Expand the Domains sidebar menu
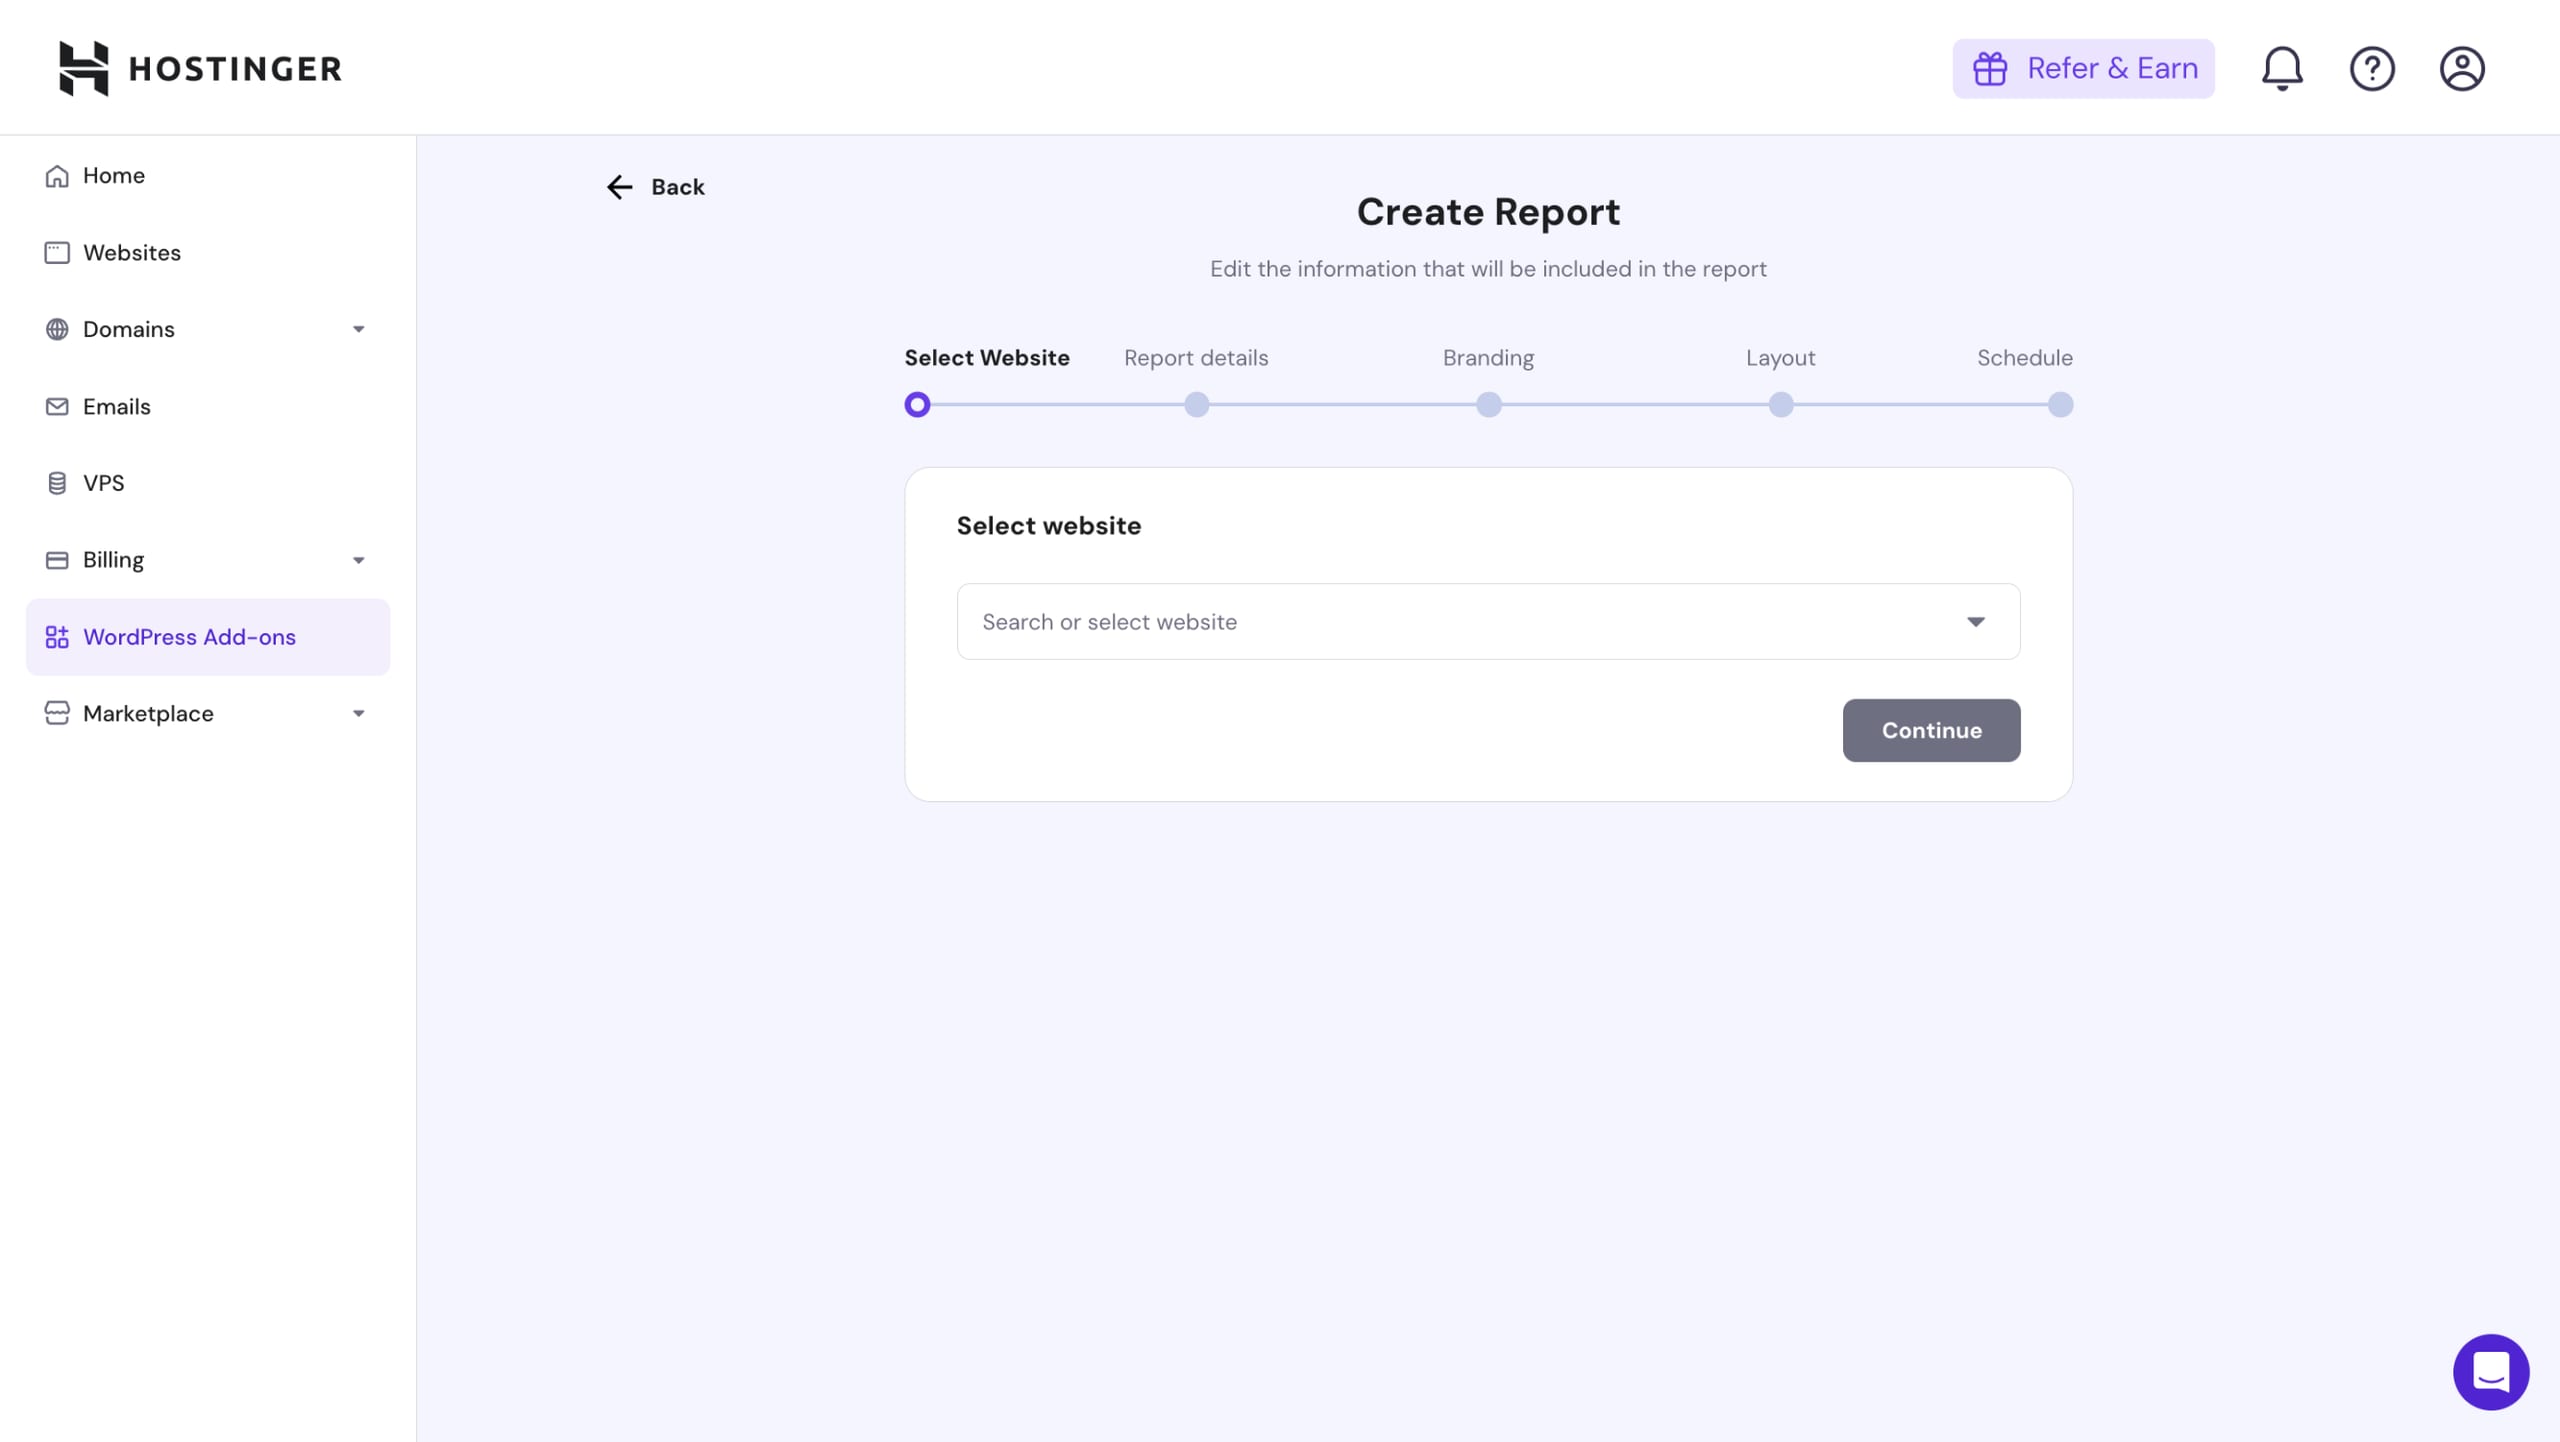The image size is (2560, 1442). pyautogui.click(x=358, y=329)
